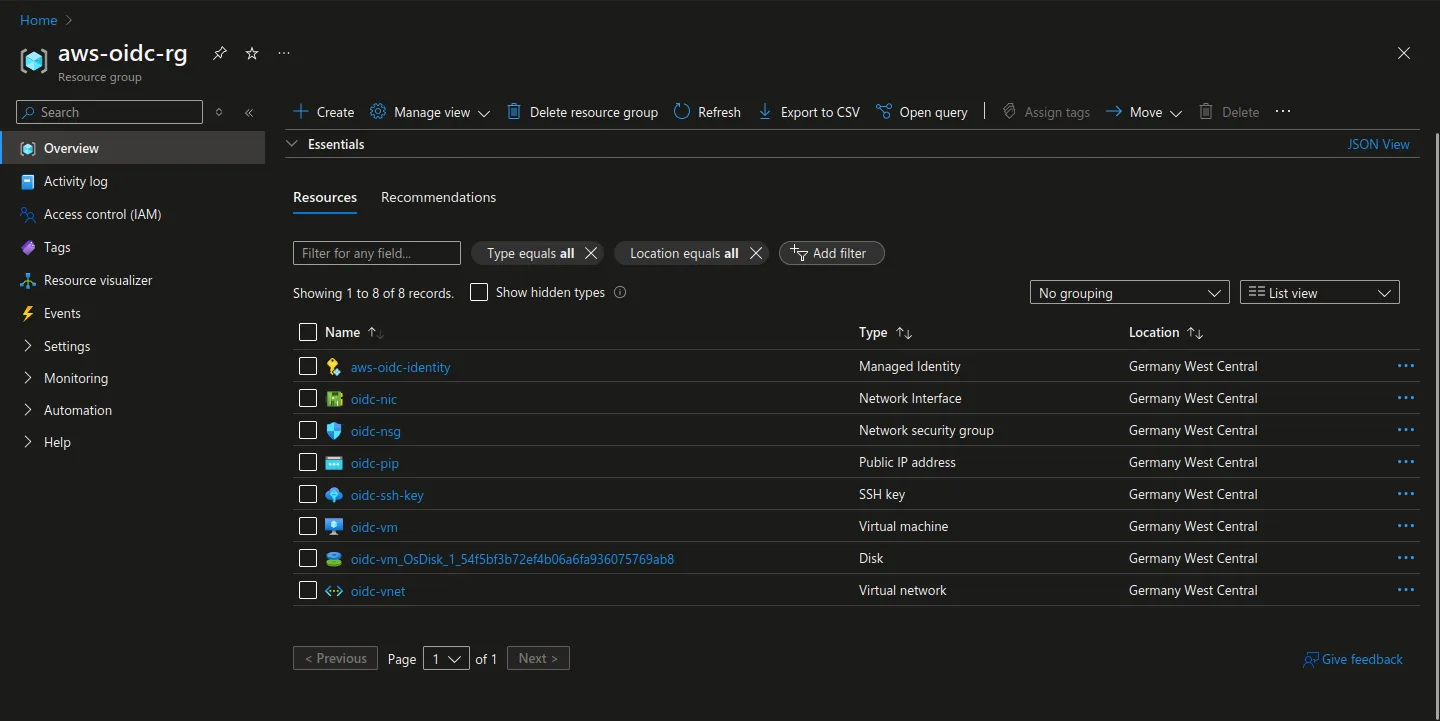
Task: Open the Resource visualizer from the sidebar
Action: pos(98,281)
